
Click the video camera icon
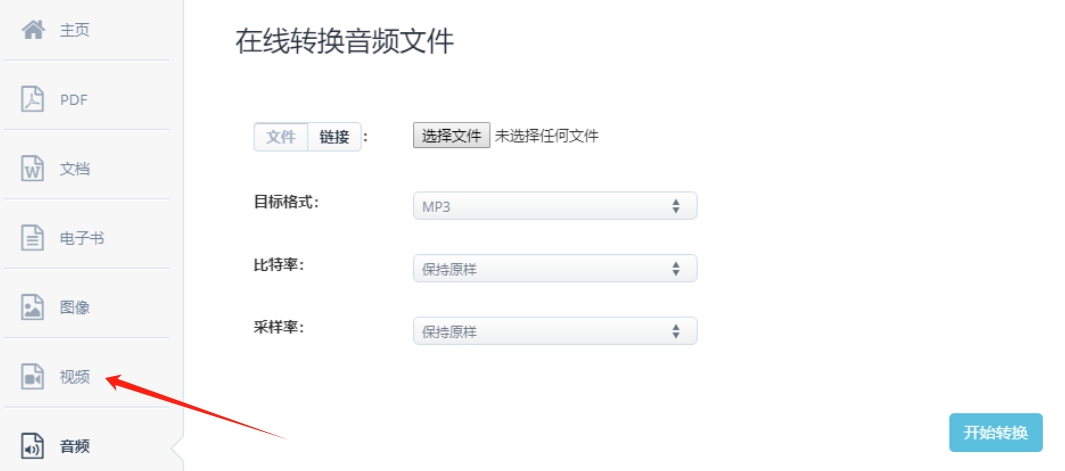coord(32,377)
